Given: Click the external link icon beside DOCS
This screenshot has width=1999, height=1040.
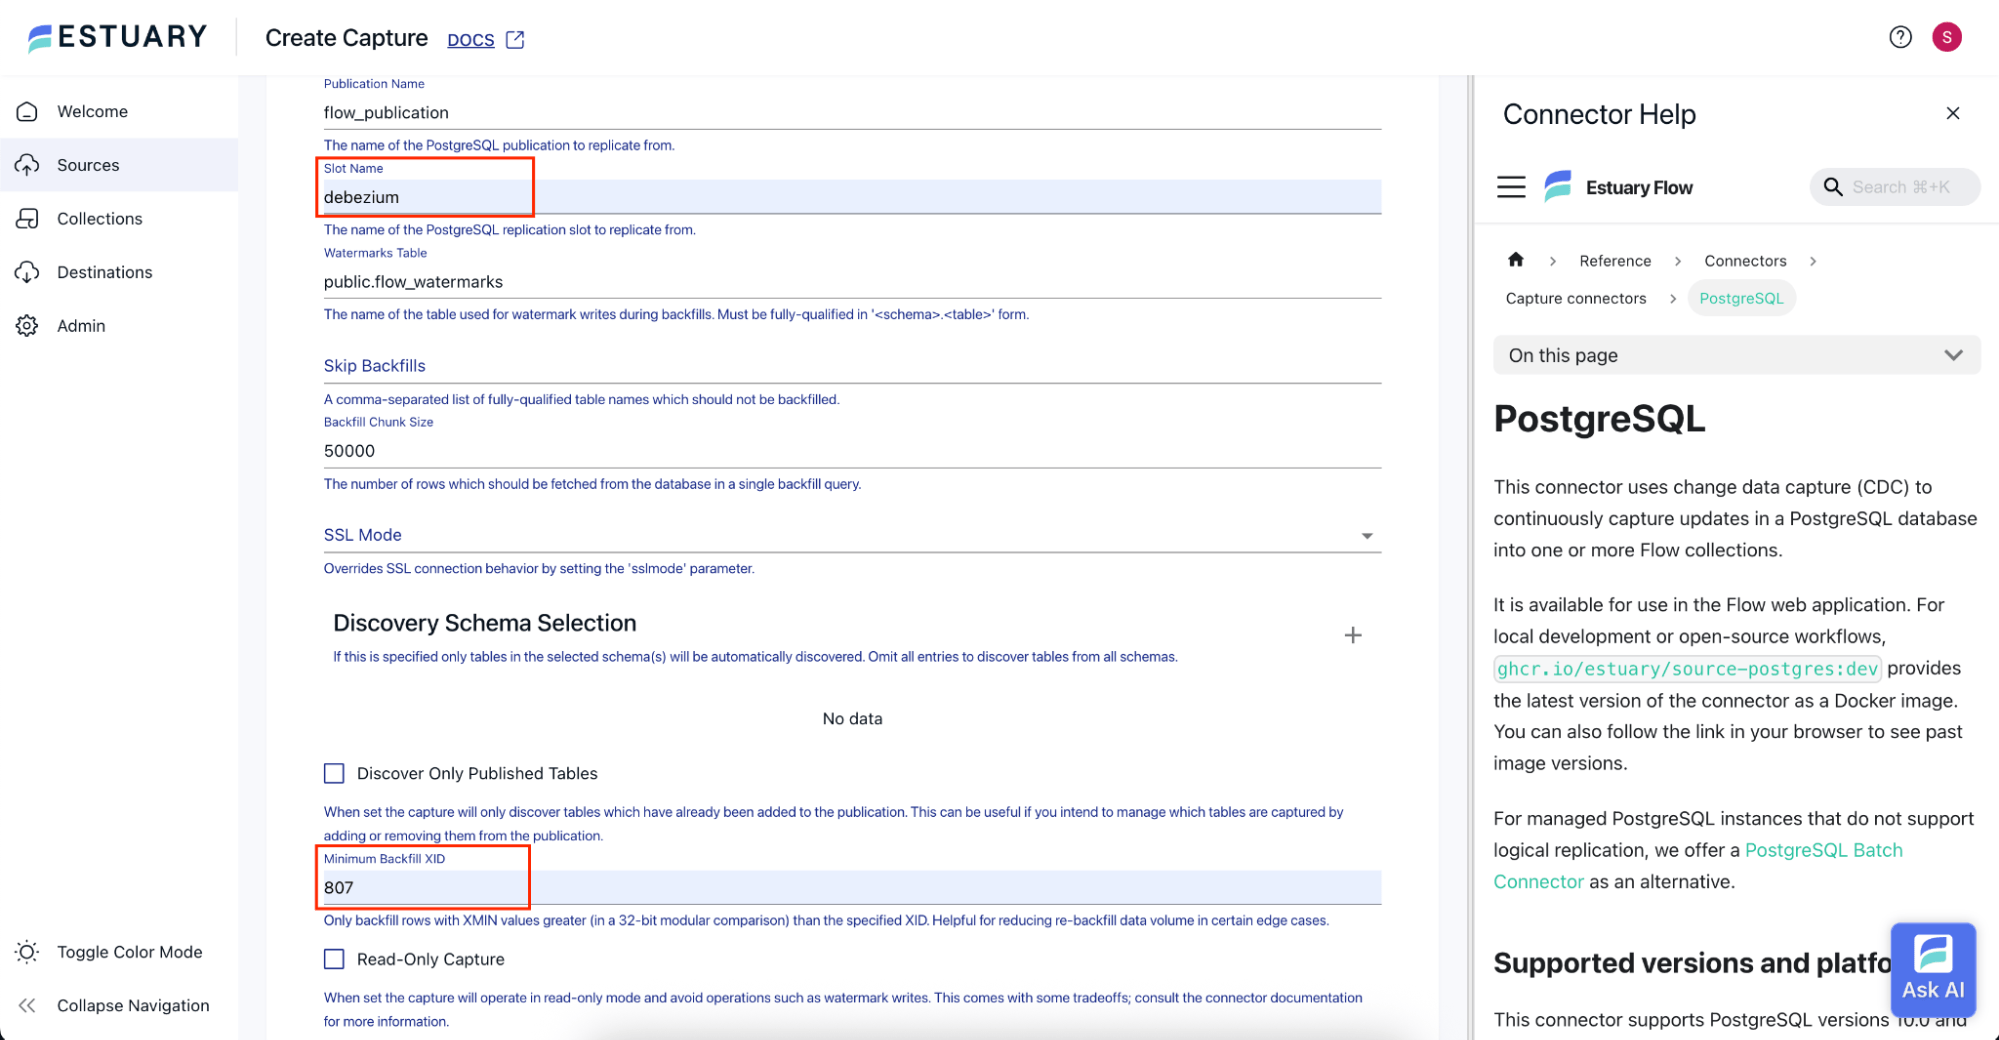Looking at the screenshot, I should click(x=515, y=39).
